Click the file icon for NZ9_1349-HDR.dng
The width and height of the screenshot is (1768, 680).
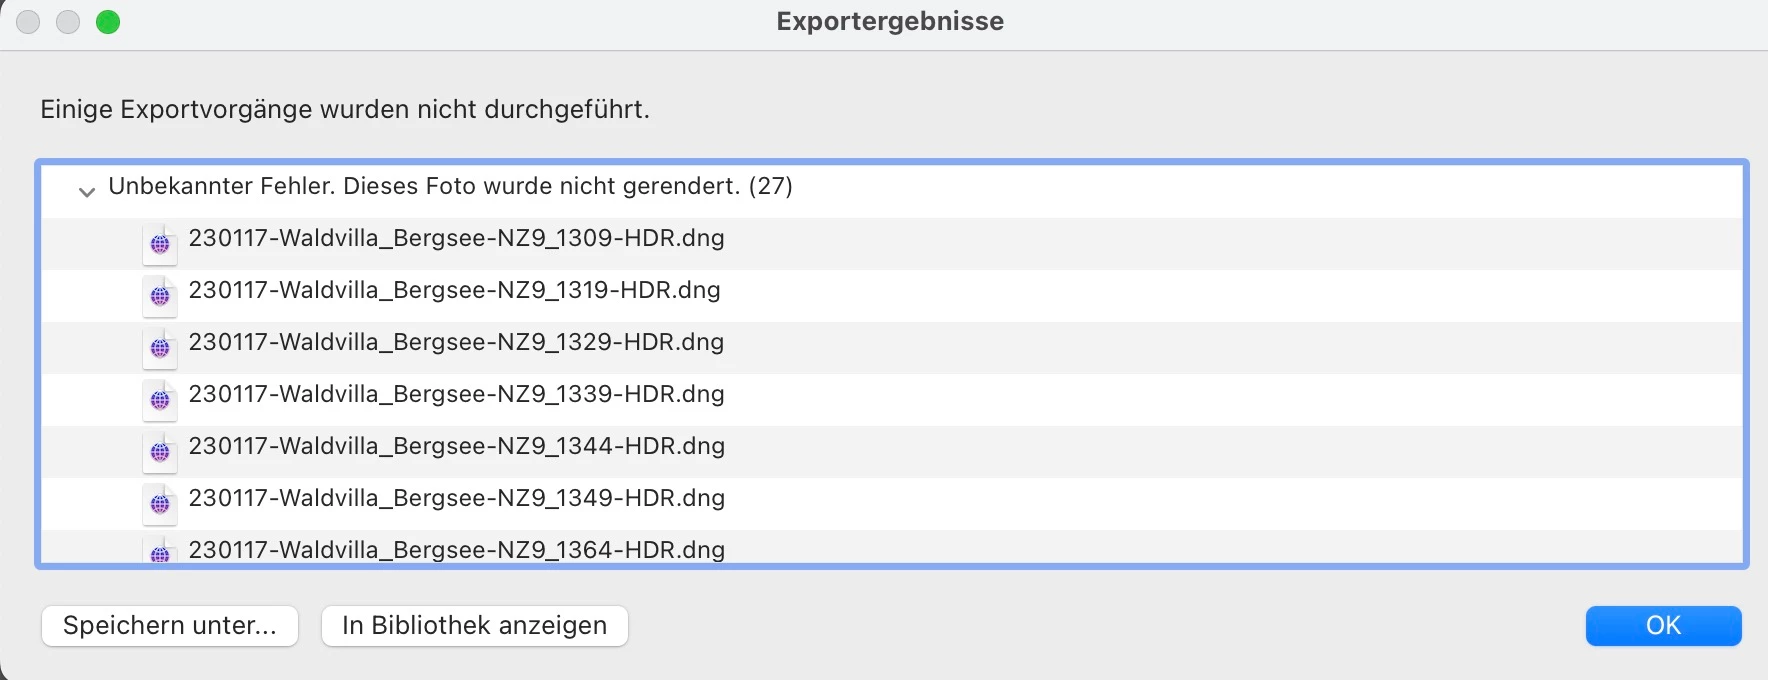(x=160, y=504)
